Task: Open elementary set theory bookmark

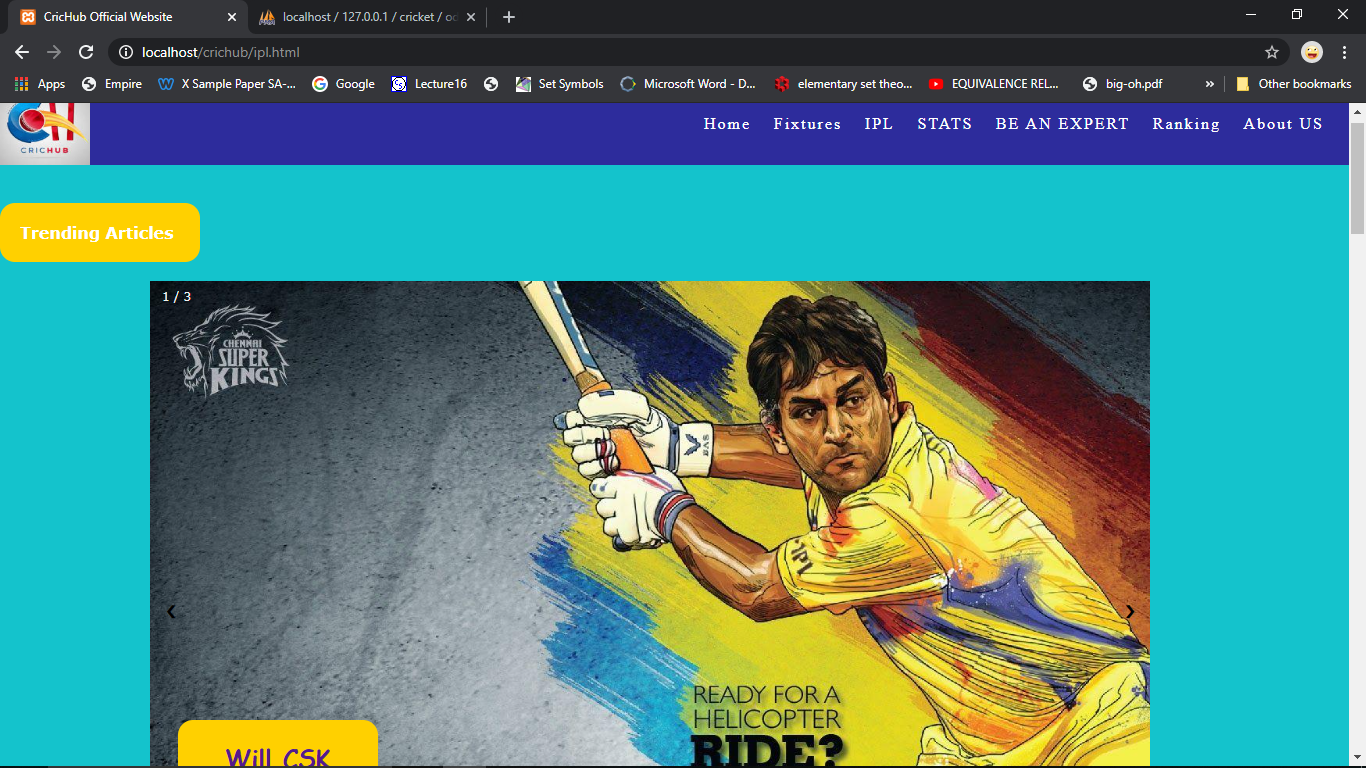Action: click(x=843, y=84)
